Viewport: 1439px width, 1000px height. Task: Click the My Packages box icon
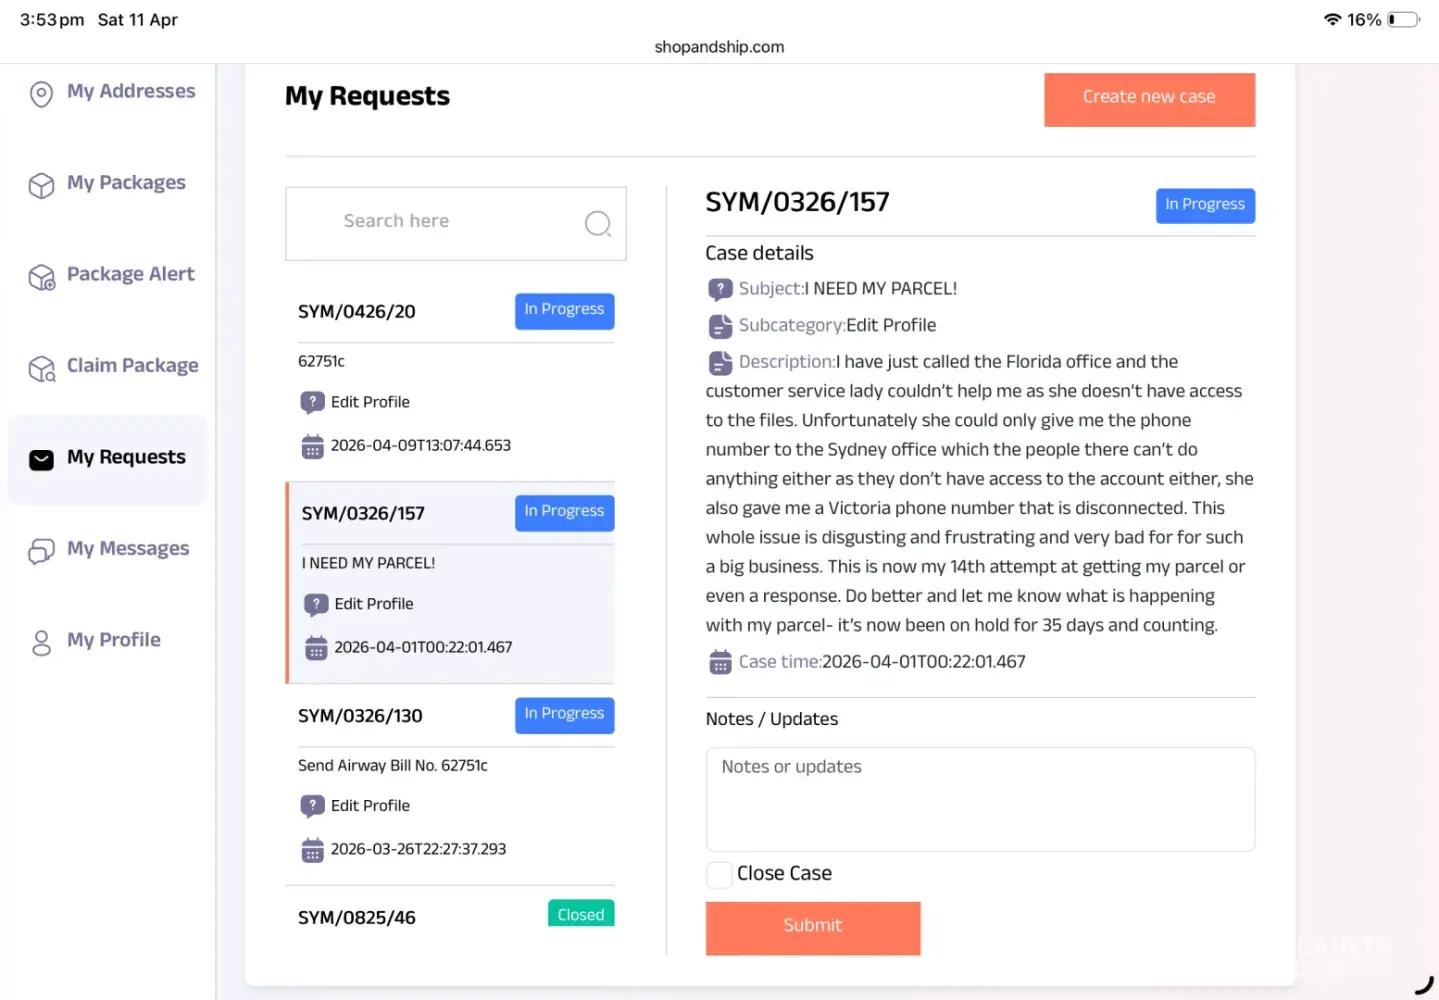click(x=41, y=186)
